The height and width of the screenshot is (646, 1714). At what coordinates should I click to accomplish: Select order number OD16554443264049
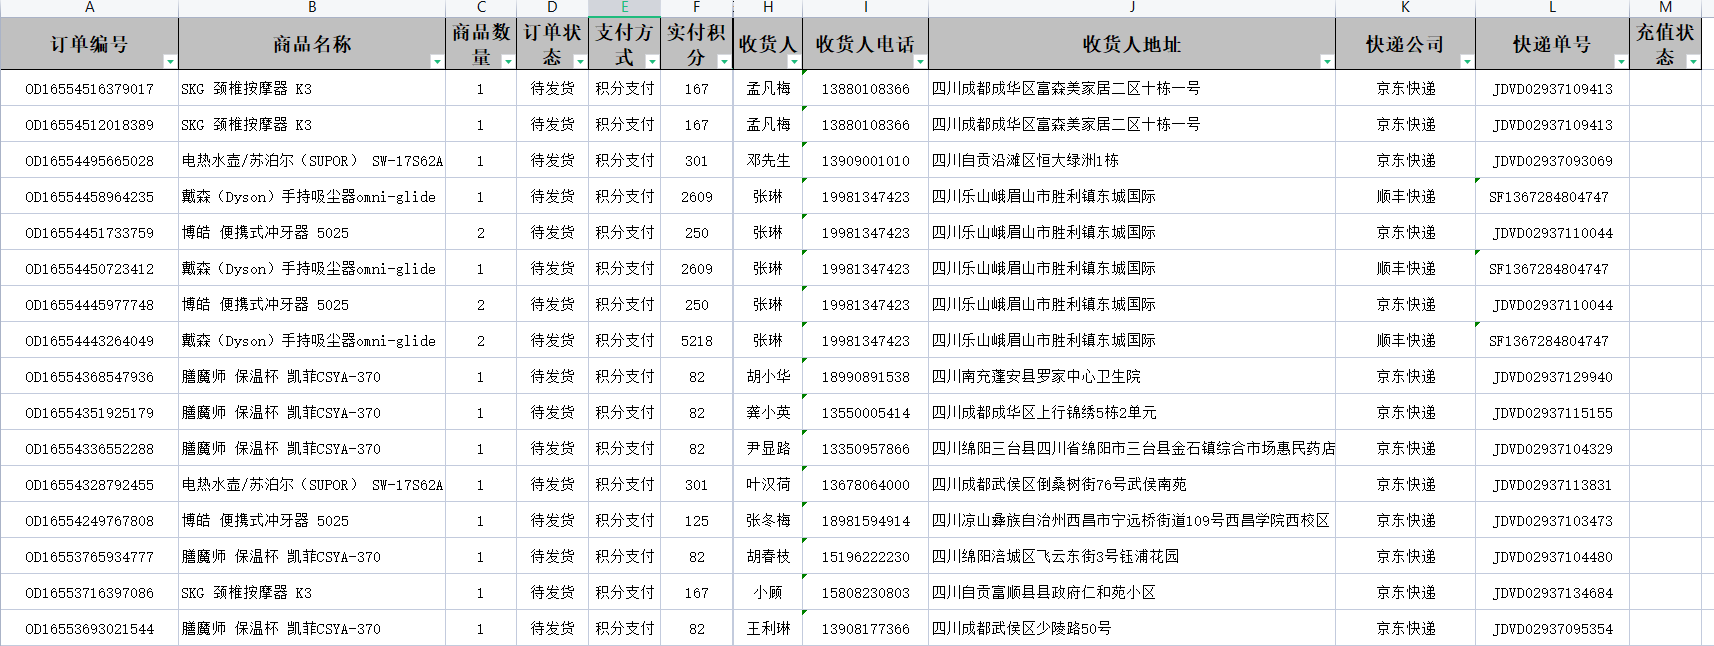(x=90, y=341)
